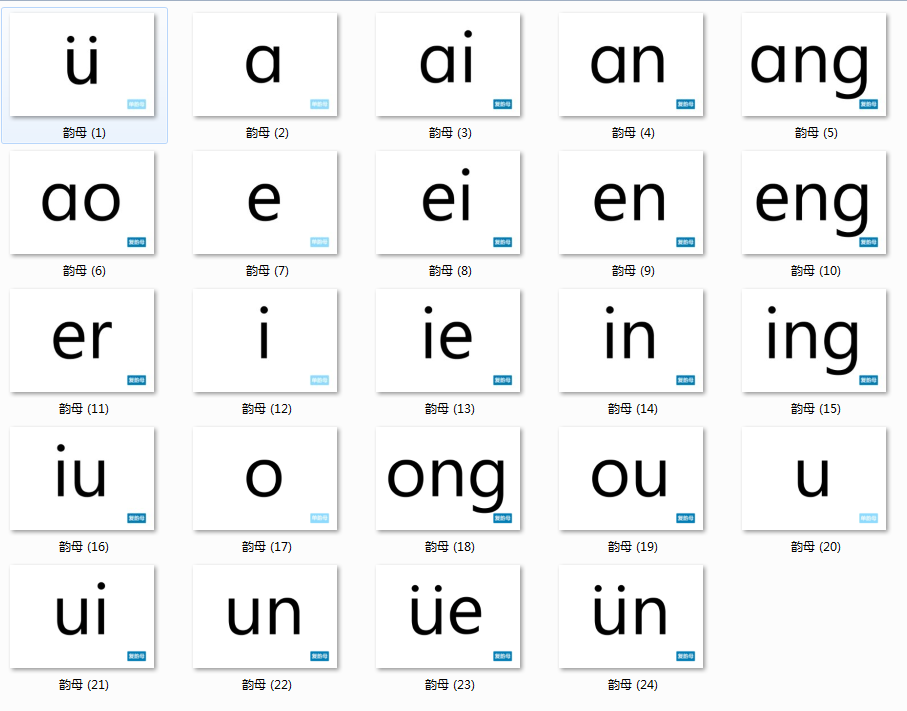Select the thumbnail showing letter a
This screenshot has height=711, width=907.
coord(265,64)
